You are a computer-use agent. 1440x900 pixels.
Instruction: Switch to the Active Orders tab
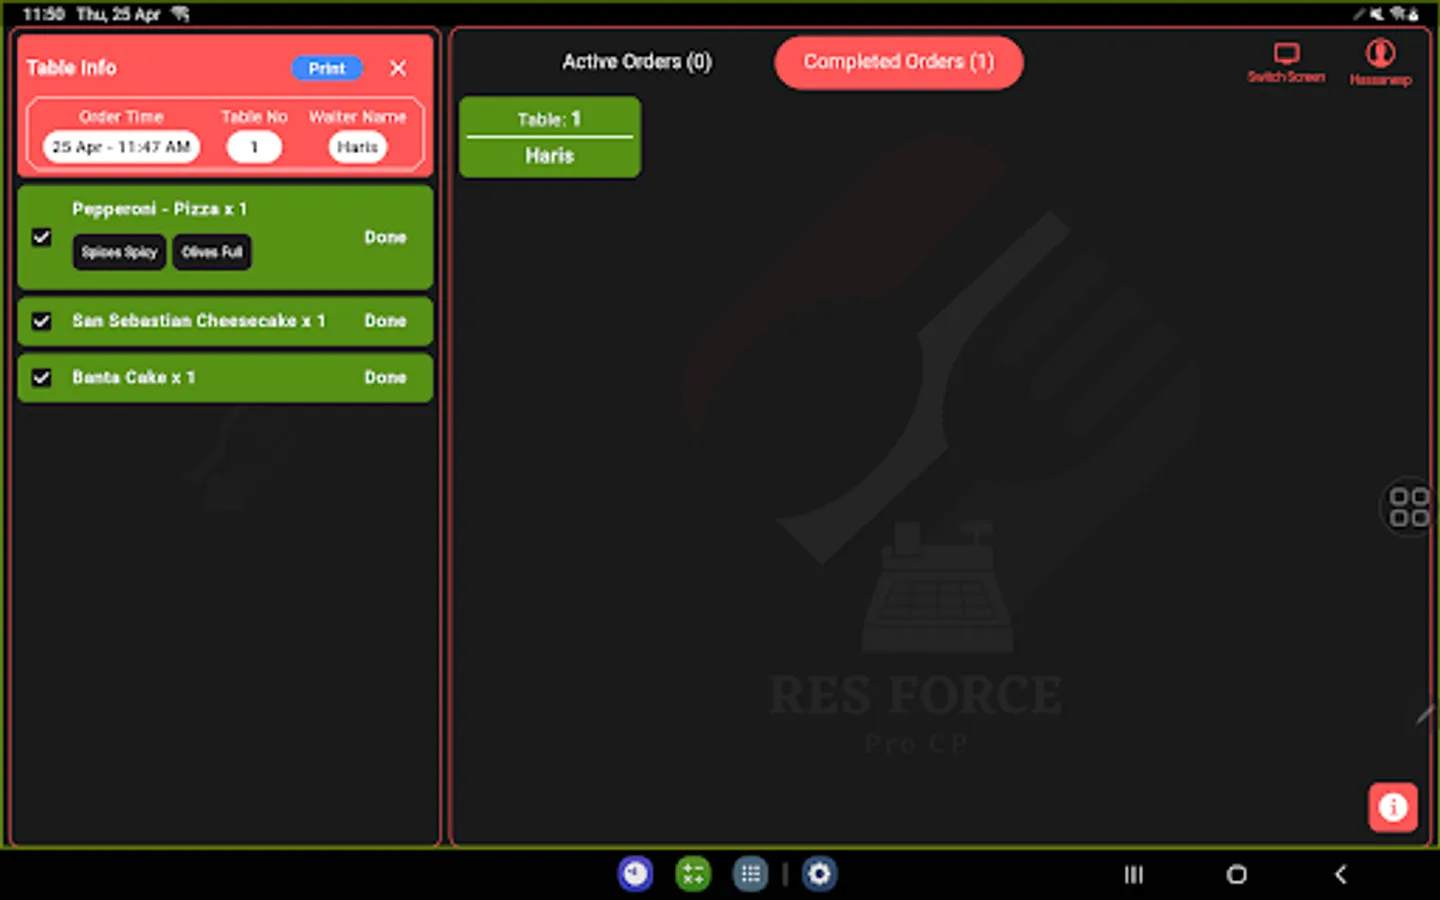637,62
